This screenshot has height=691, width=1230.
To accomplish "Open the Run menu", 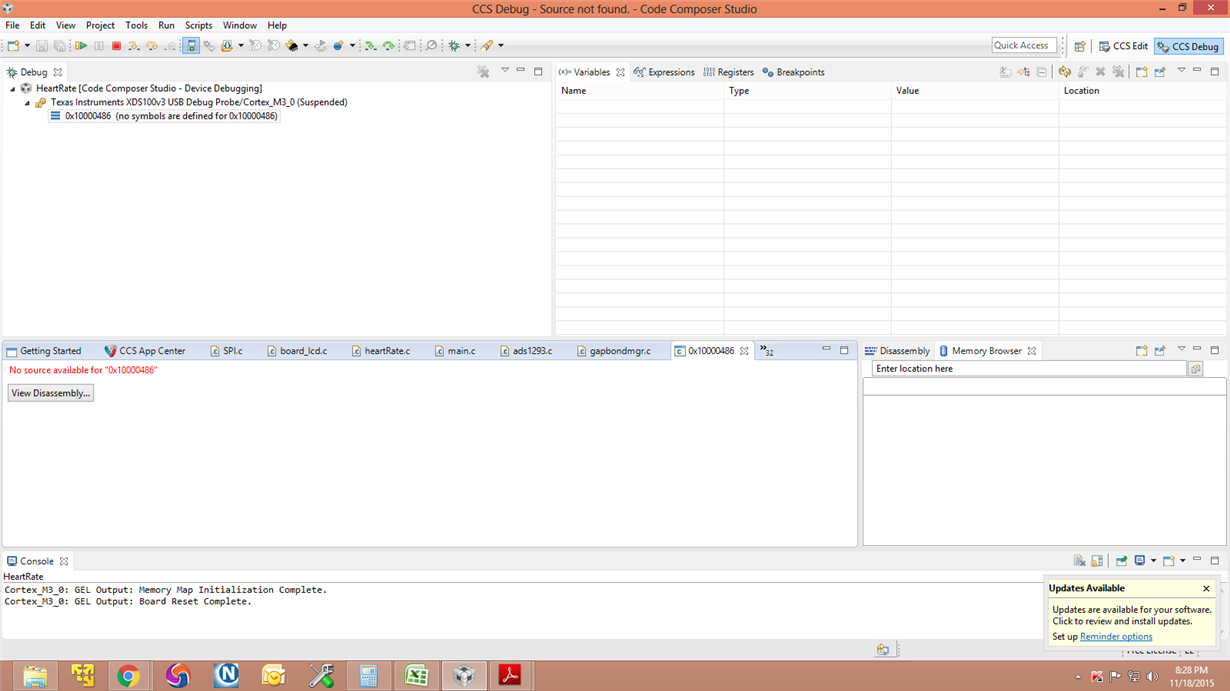I will point(166,25).
